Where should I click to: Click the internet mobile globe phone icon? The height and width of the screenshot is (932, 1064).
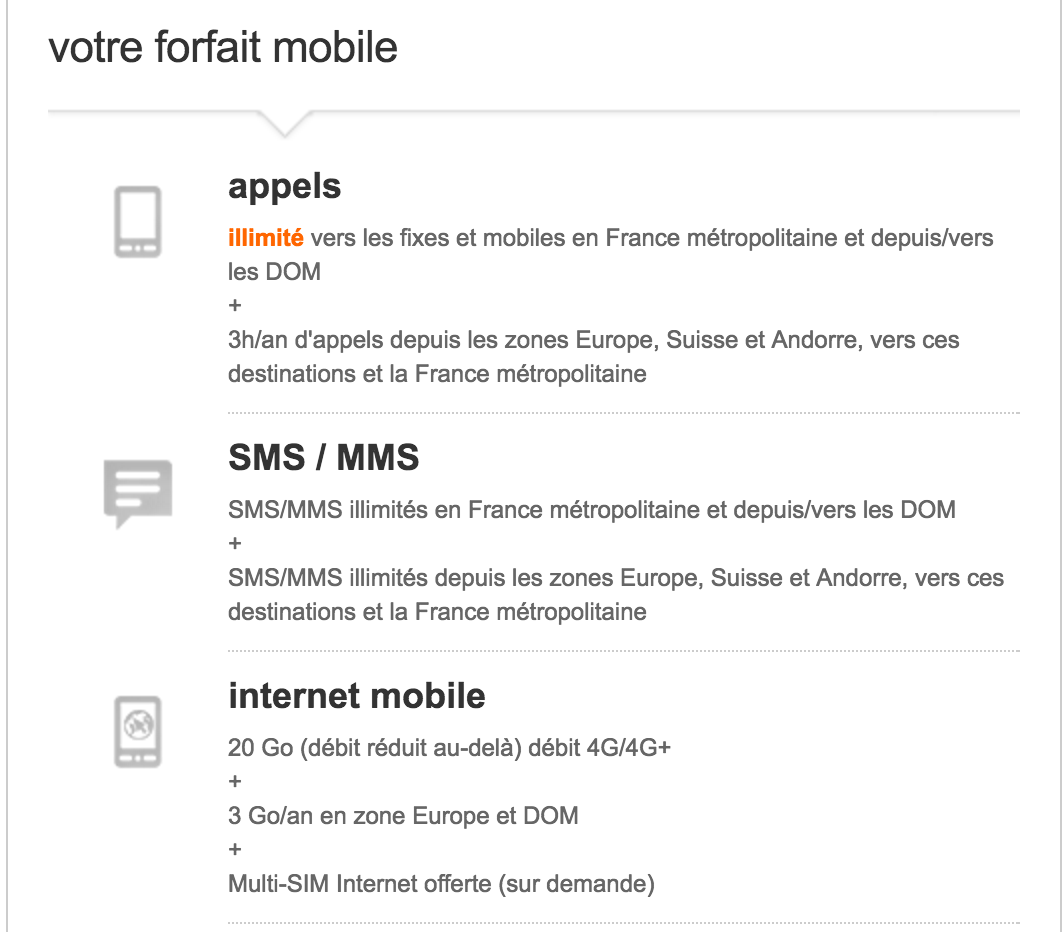pos(138,731)
